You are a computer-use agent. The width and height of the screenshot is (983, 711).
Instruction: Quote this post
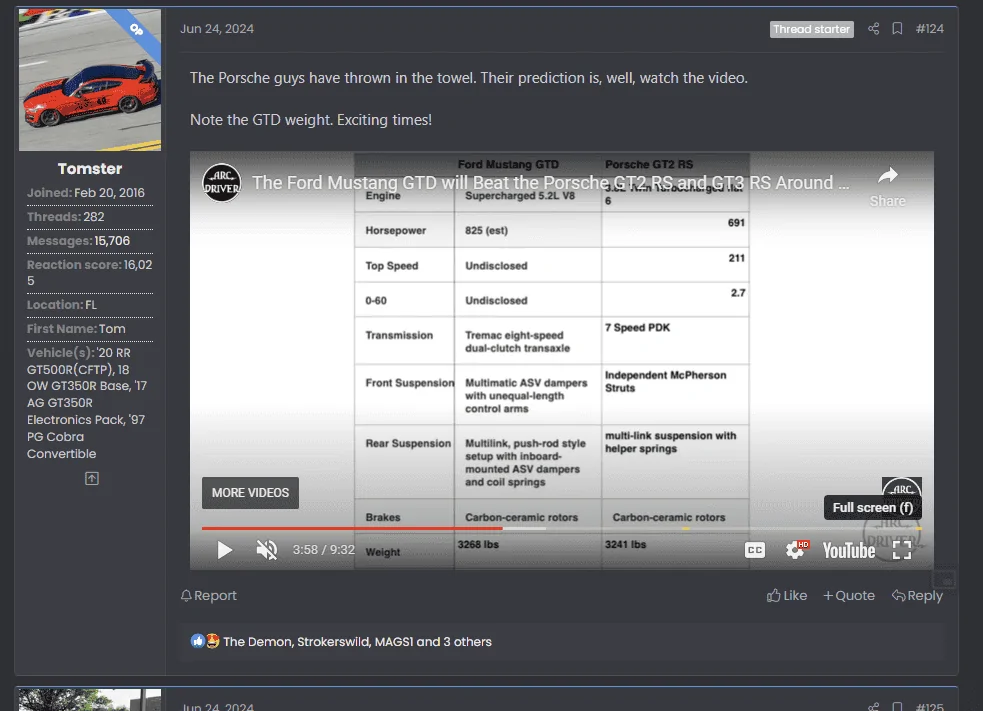849,596
